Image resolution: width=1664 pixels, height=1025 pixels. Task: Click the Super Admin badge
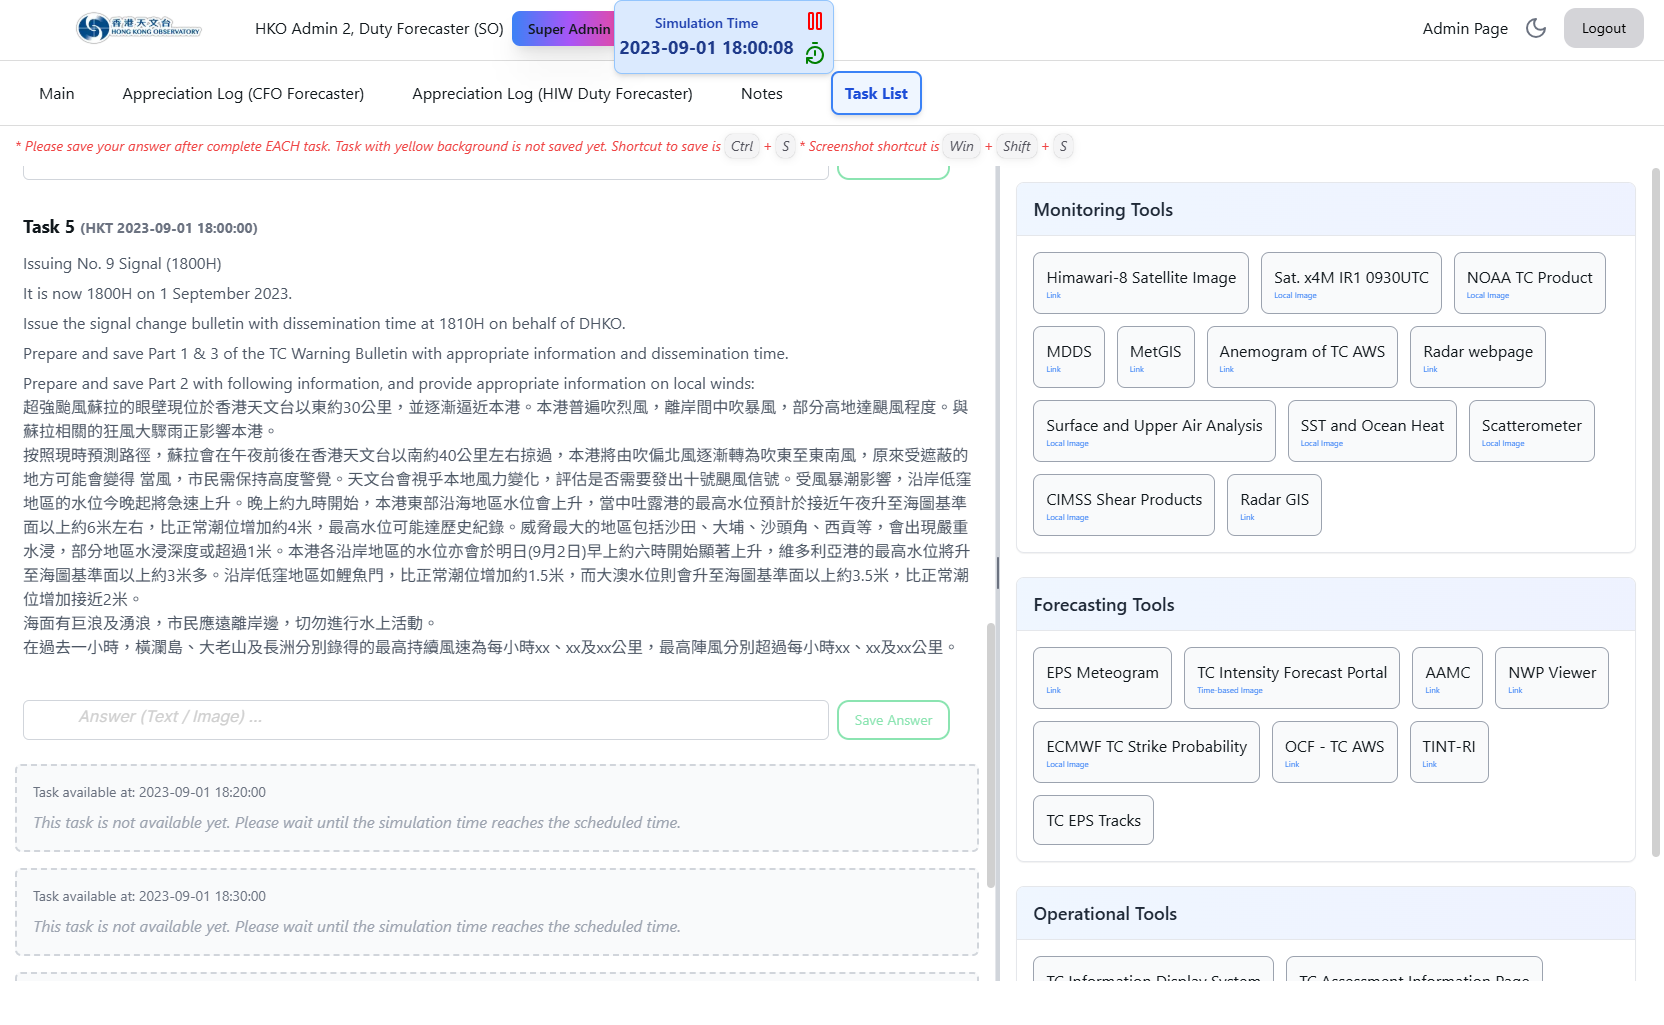pos(566,29)
